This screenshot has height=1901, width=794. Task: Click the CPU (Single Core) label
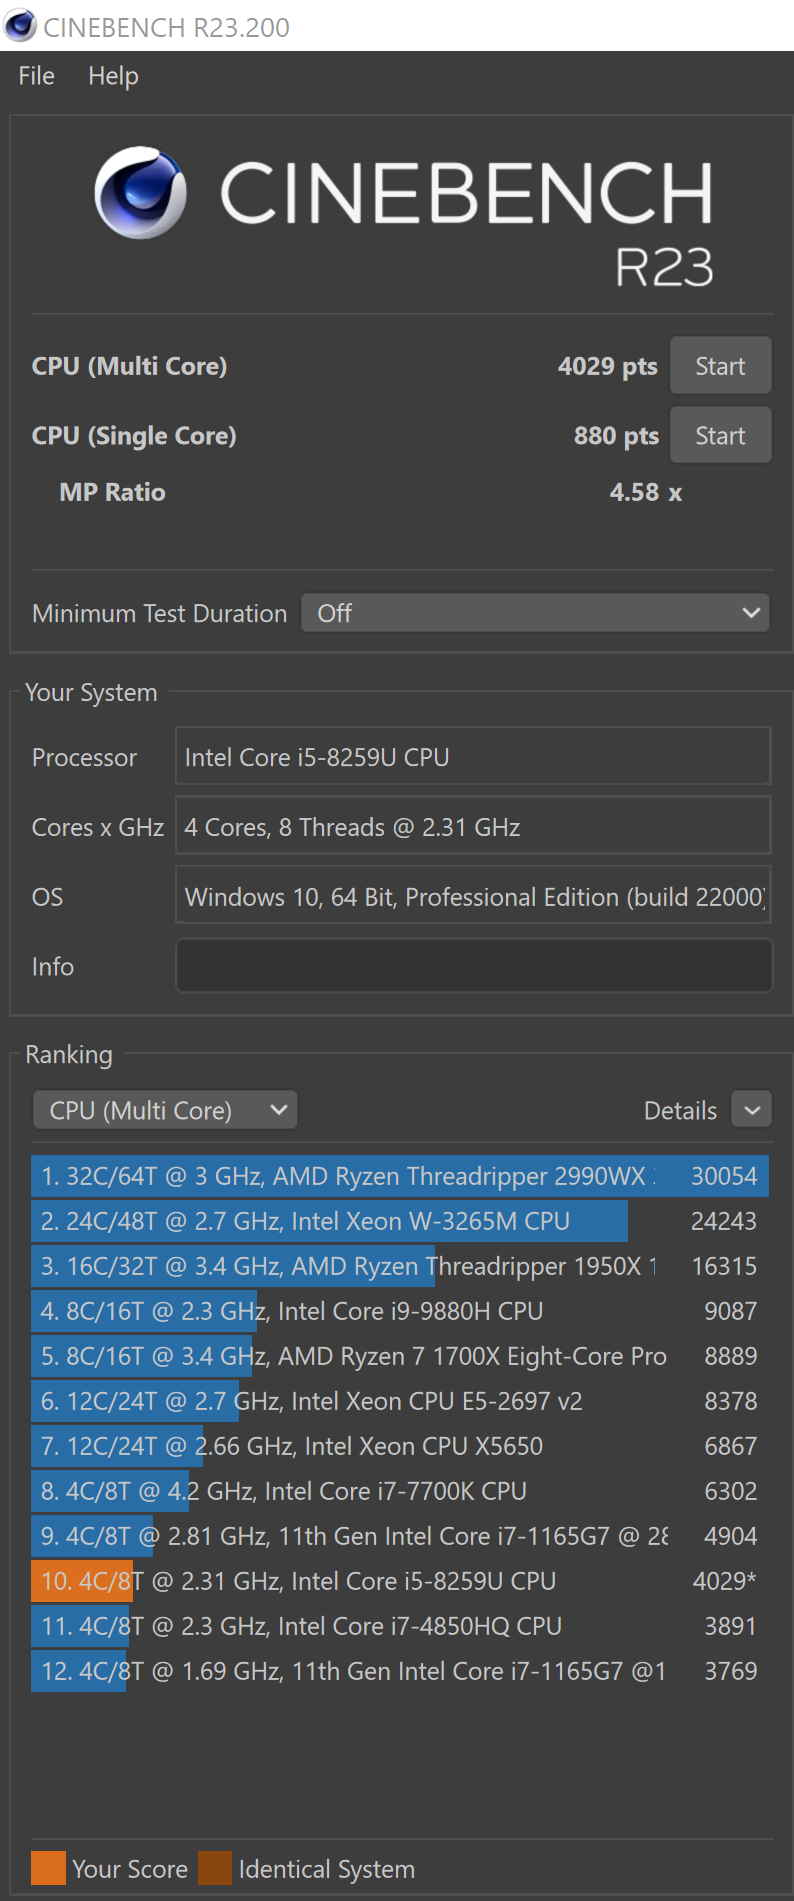(x=134, y=436)
